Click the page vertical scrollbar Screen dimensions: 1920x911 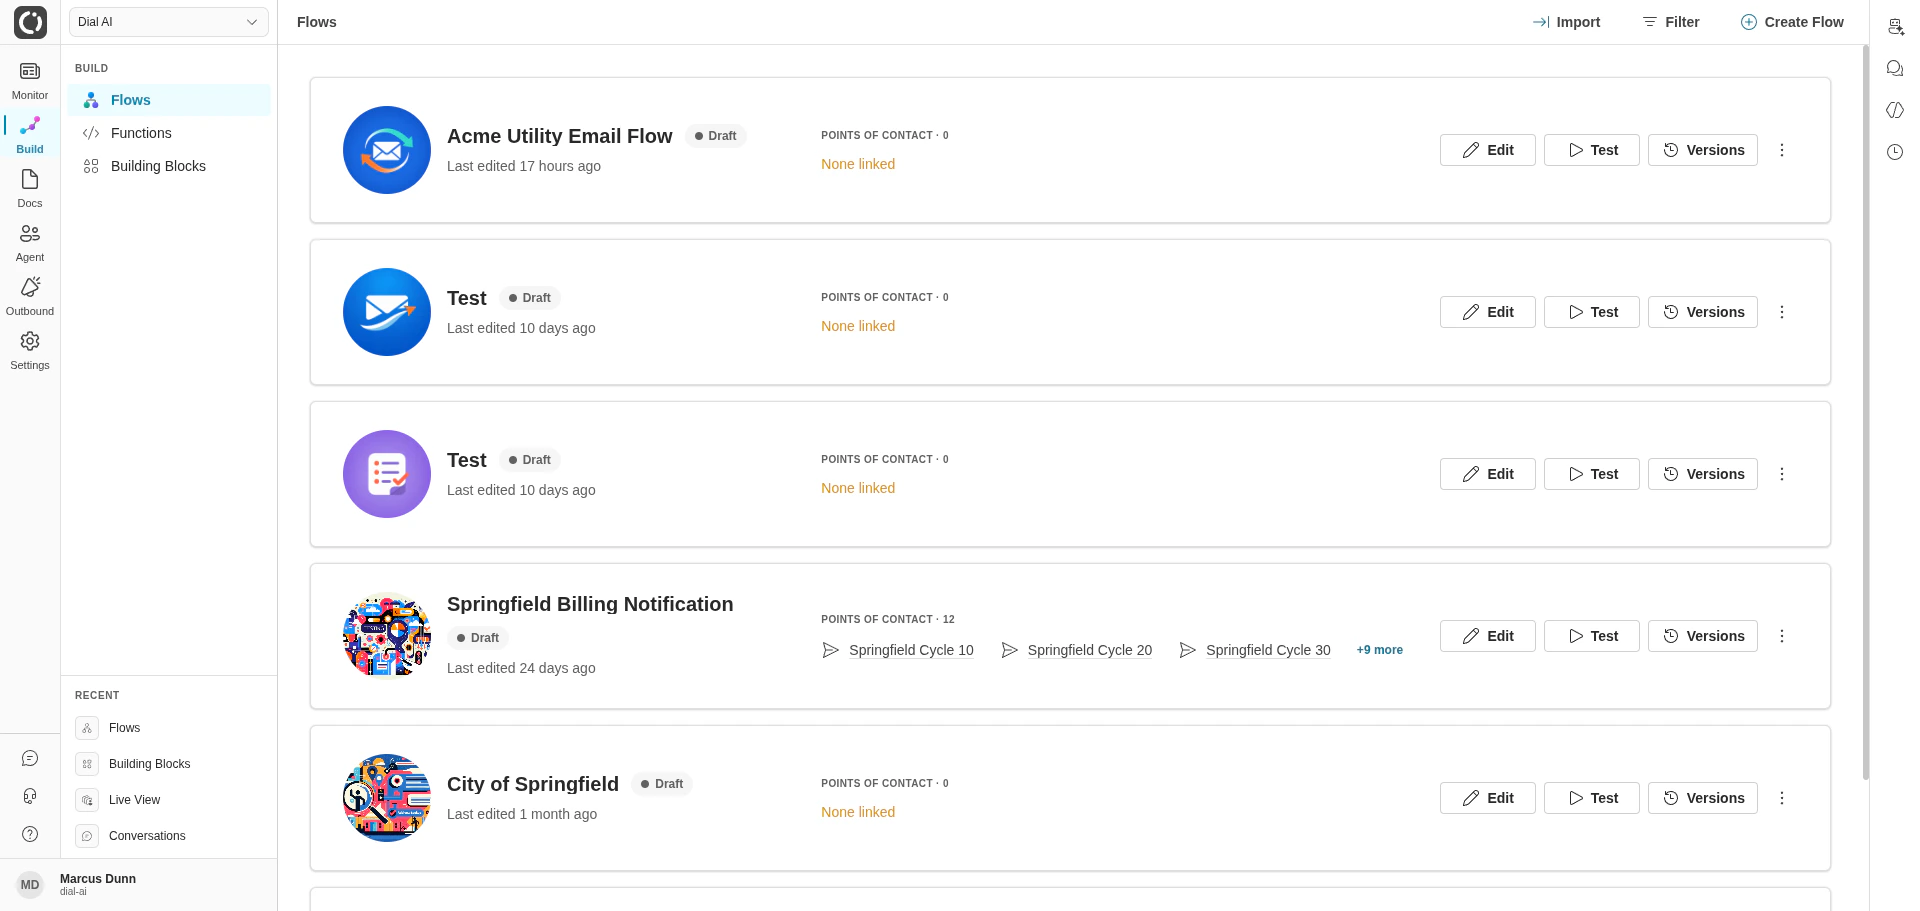[x=1865, y=412]
